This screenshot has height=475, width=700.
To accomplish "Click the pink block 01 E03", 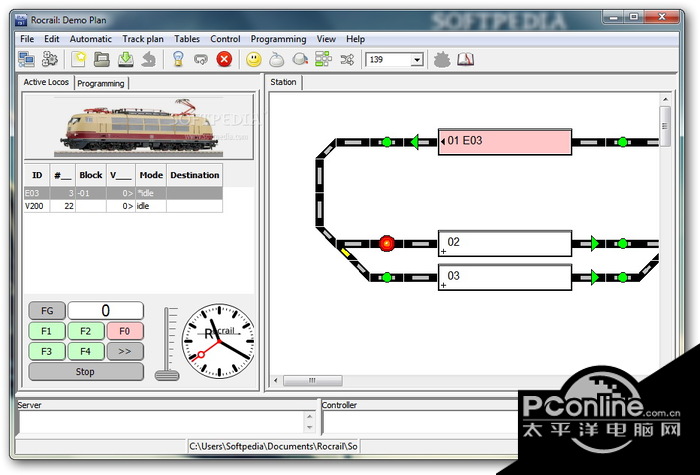I will (504, 142).
